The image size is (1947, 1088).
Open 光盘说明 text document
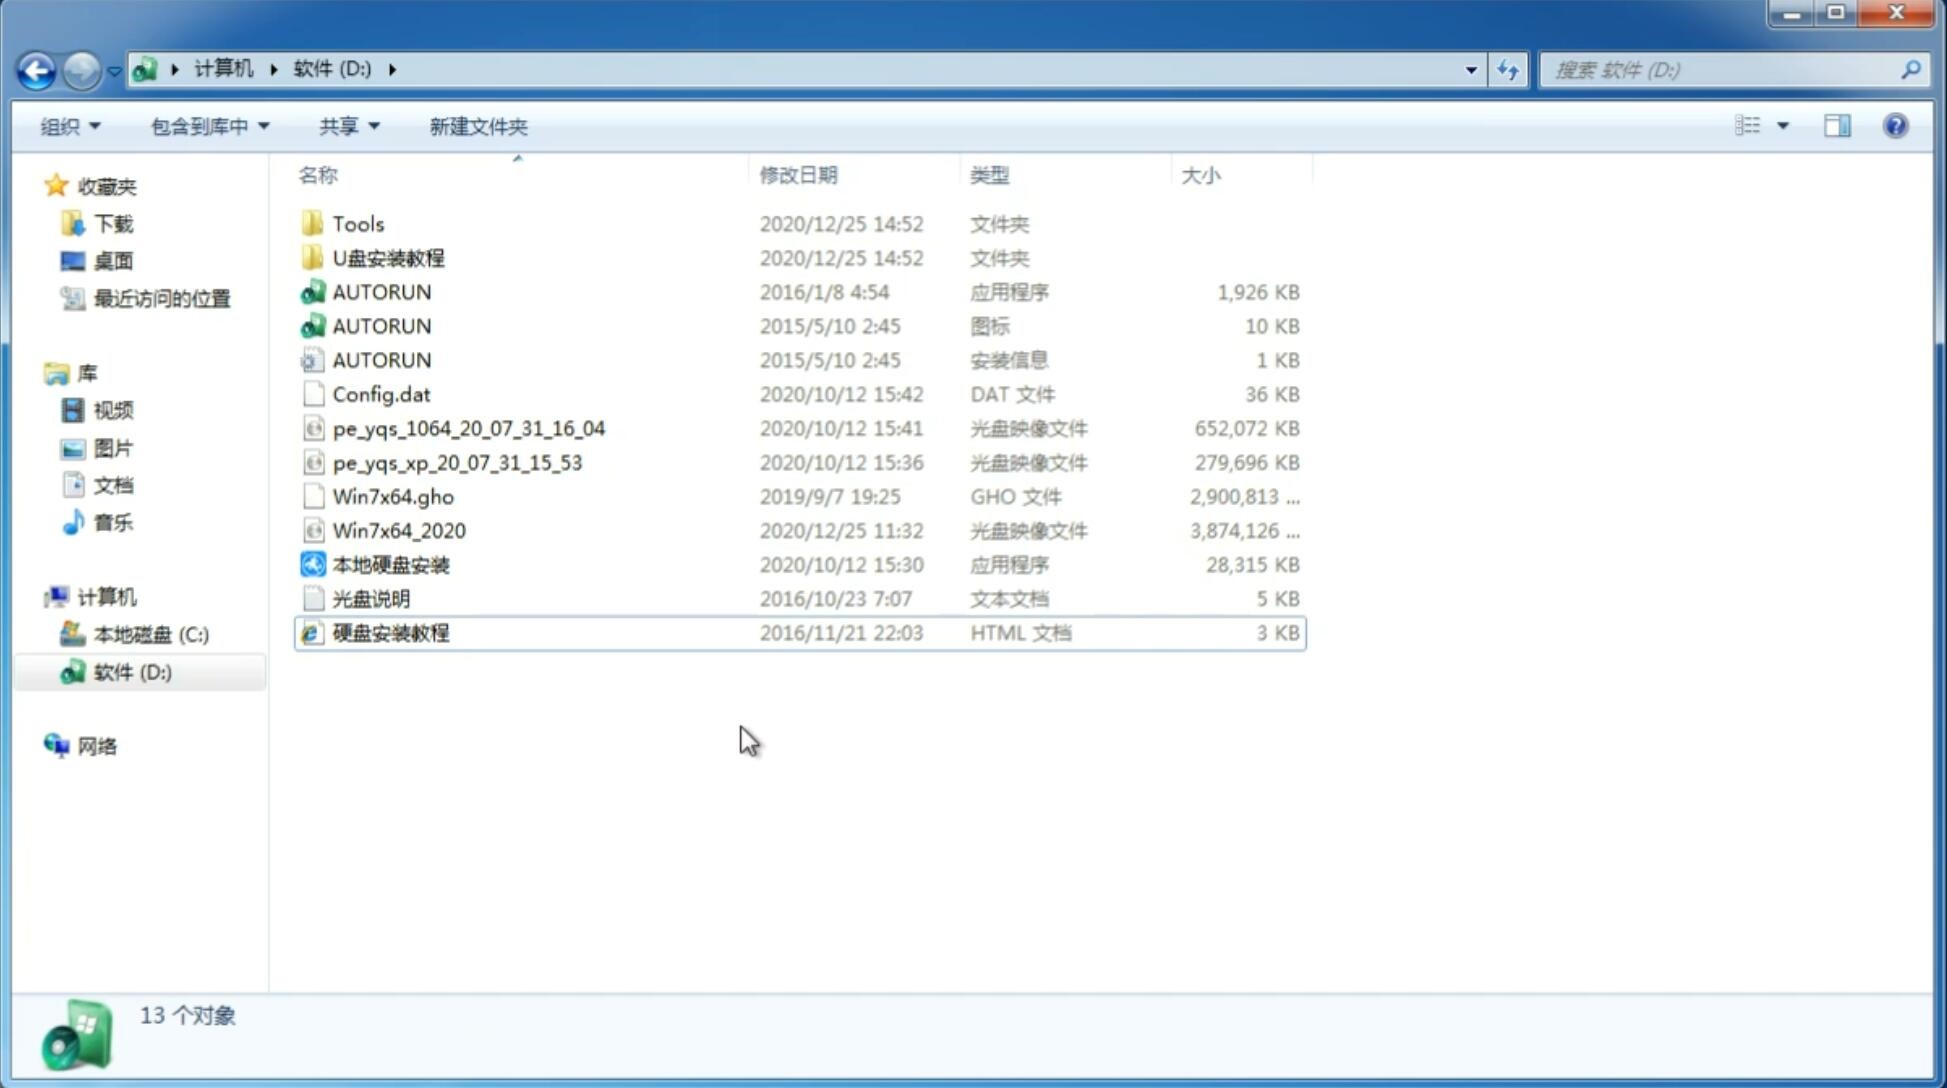point(370,599)
